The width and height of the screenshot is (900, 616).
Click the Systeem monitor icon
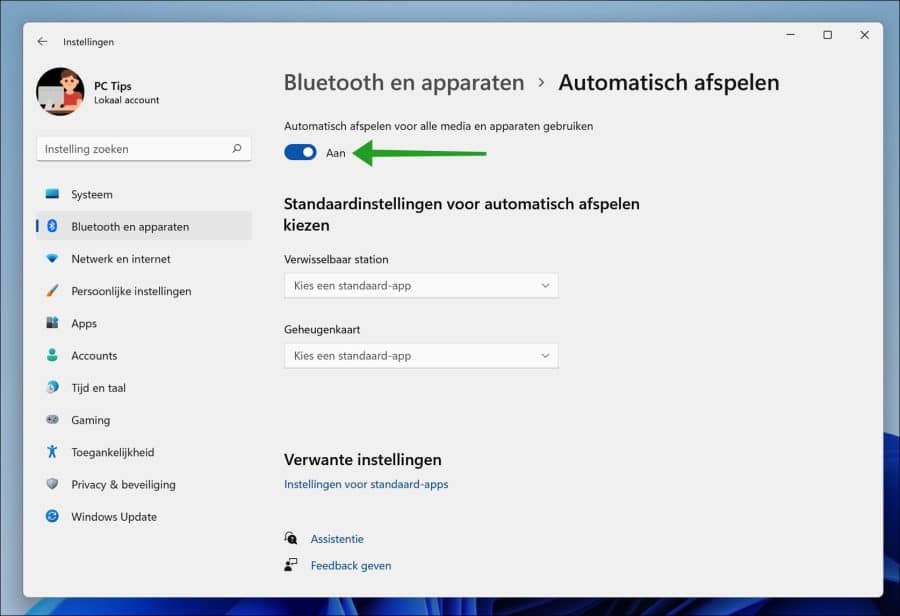point(52,194)
